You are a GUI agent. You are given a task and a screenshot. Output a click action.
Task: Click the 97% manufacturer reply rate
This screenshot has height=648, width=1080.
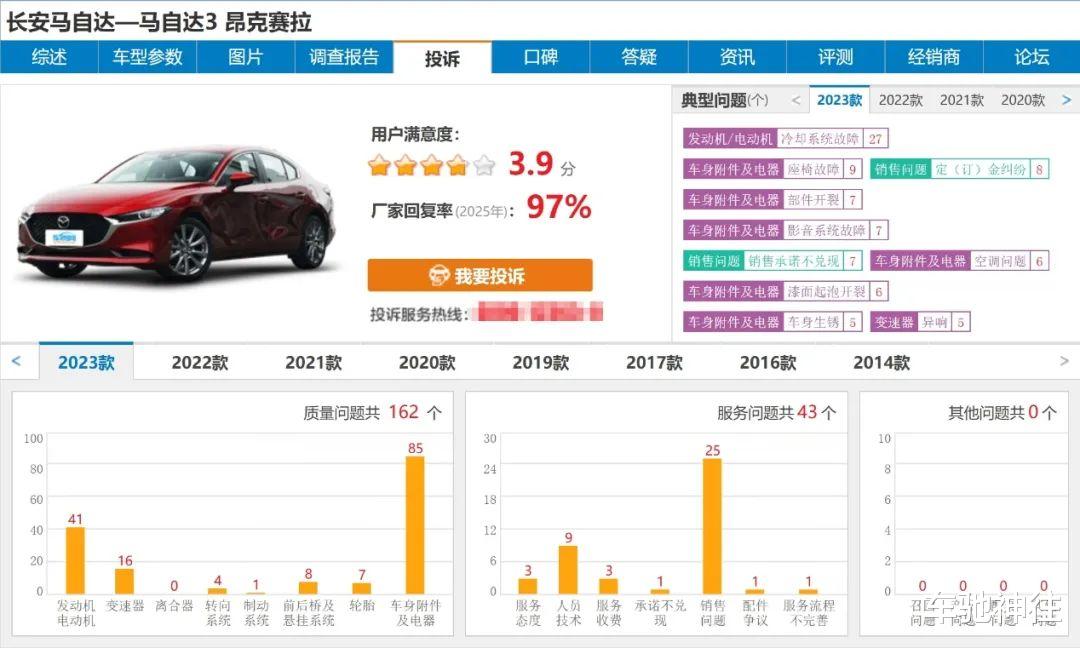559,207
